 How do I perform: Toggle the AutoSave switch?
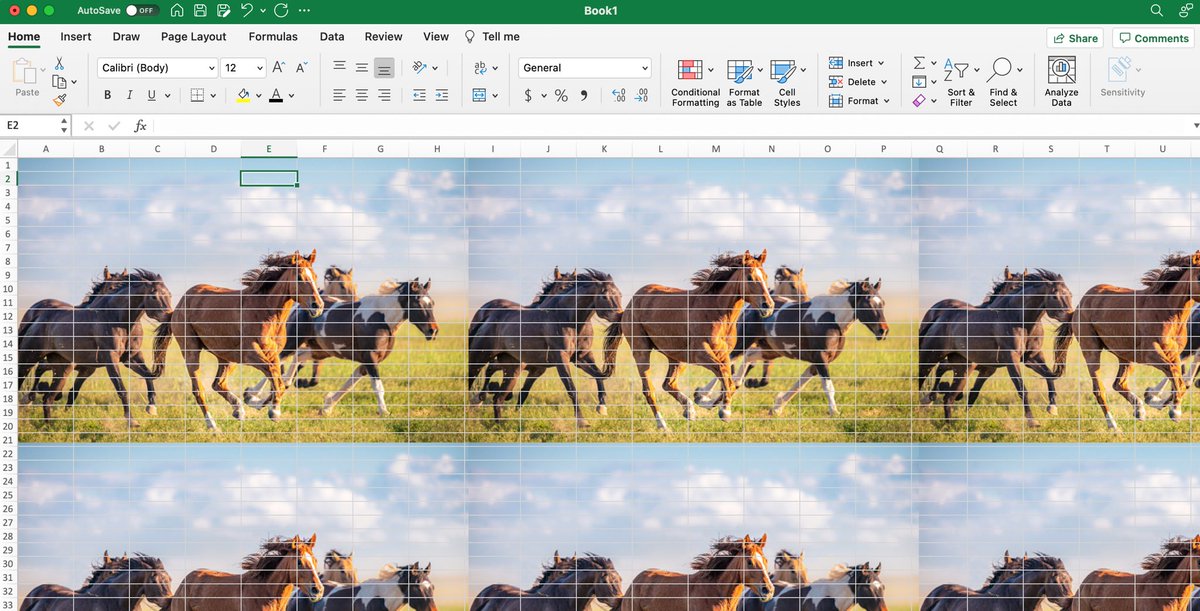tap(141, 10)
